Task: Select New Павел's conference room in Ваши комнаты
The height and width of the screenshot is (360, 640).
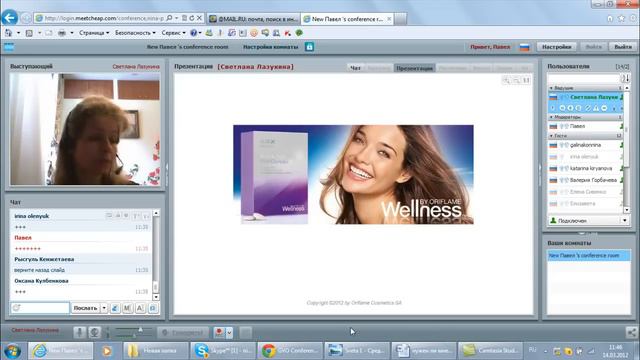Action: pos(589,256)
